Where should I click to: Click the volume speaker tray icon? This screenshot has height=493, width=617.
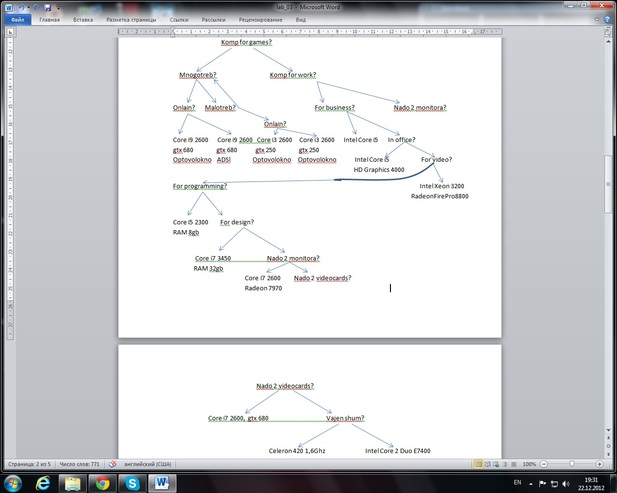(x=566, y=484)
